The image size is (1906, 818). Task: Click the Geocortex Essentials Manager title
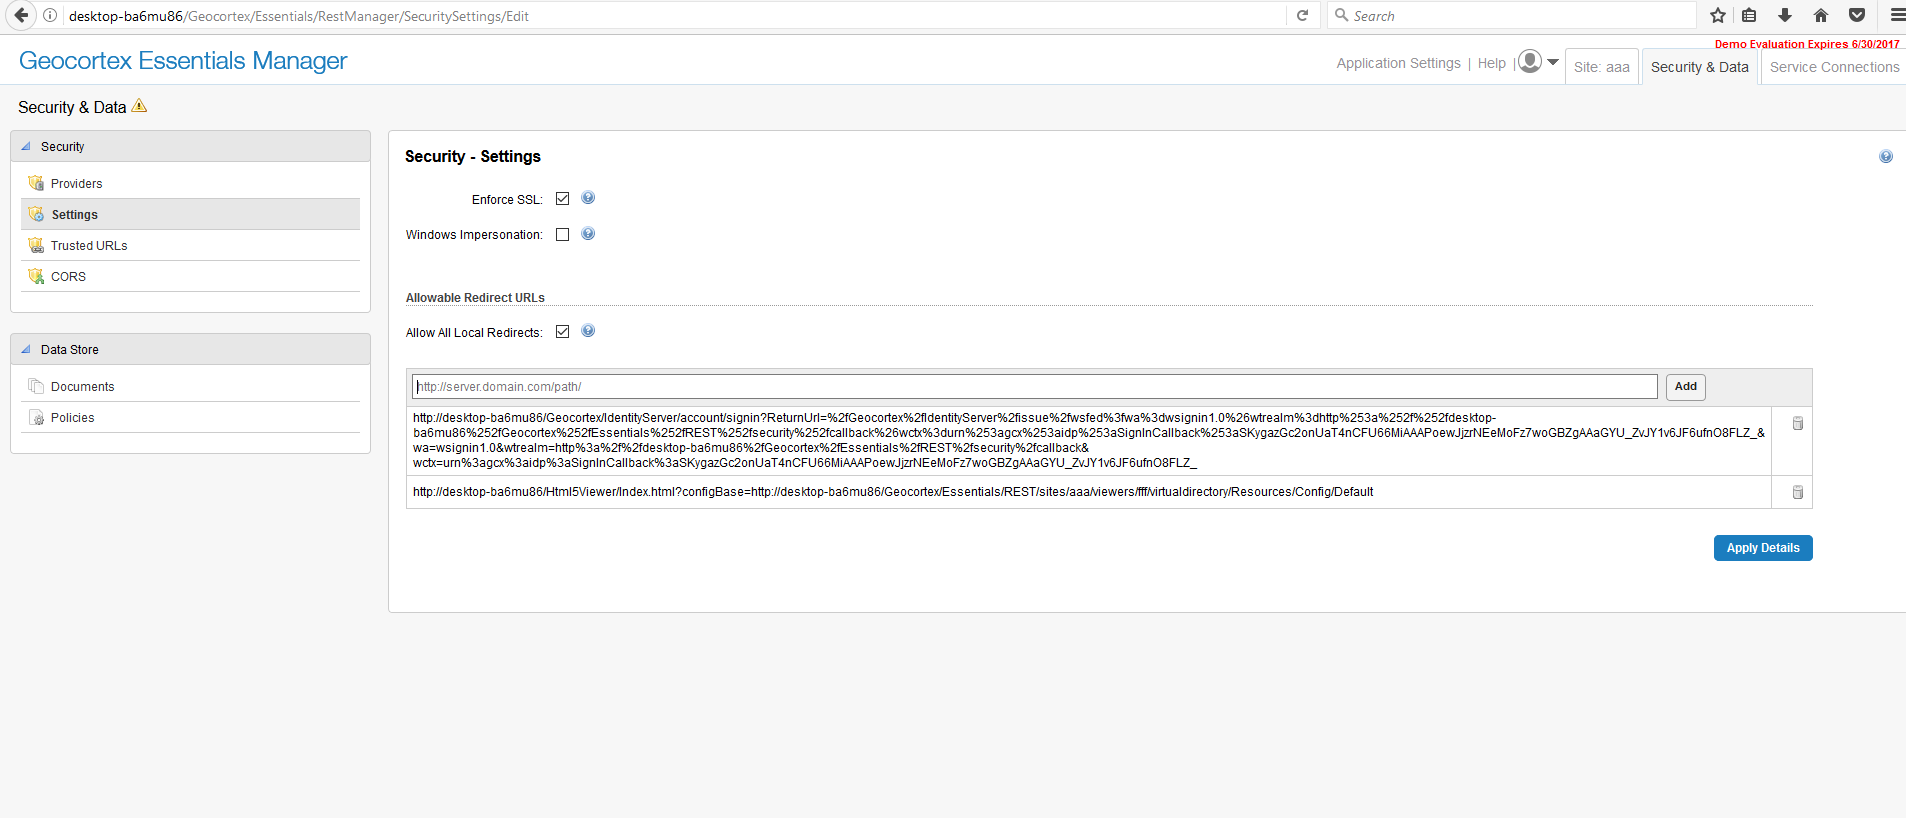click(183, 61)
